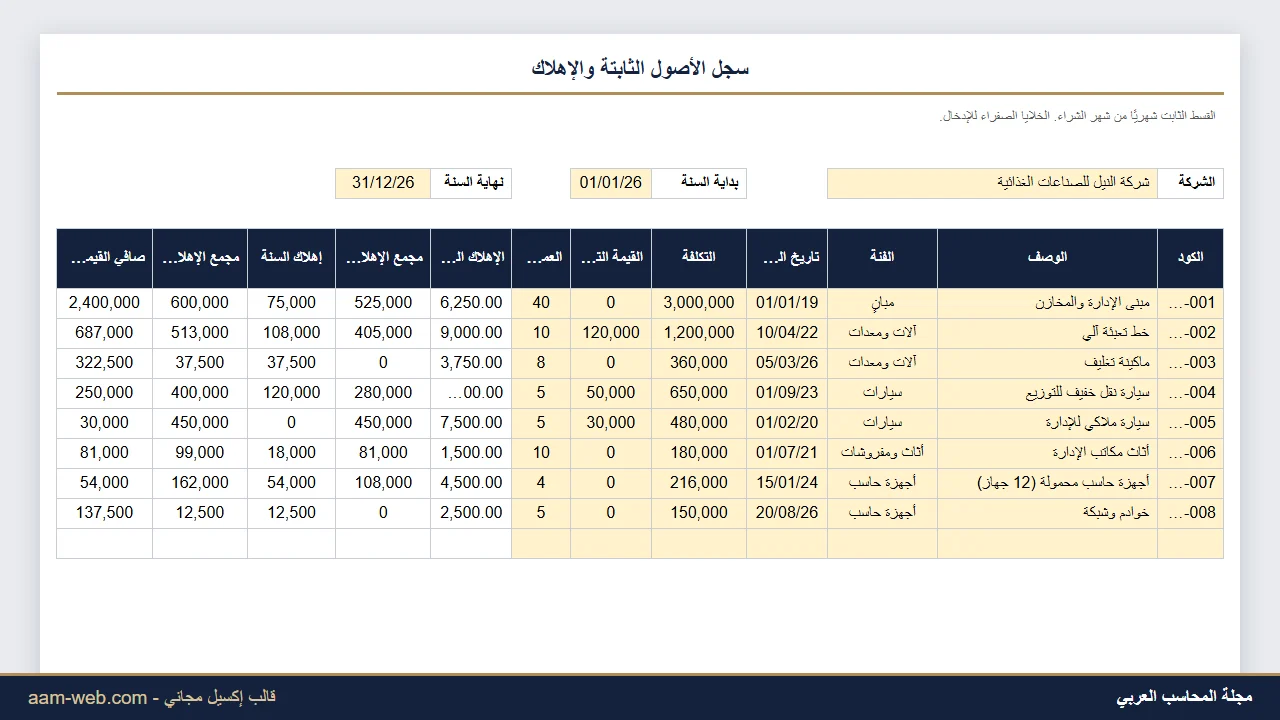The width and height of the screenshot is (1280, 720).
Task: Select the purchase date 20/08/26
Action: [787, 513]
